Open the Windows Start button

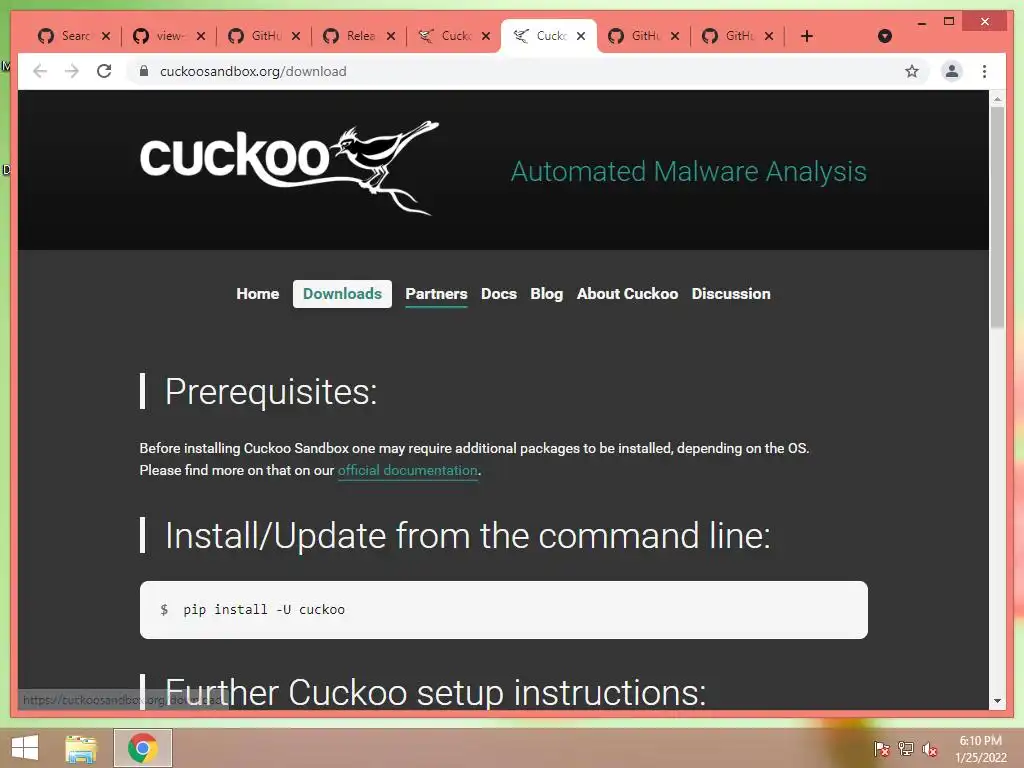[x=25, y=748]
